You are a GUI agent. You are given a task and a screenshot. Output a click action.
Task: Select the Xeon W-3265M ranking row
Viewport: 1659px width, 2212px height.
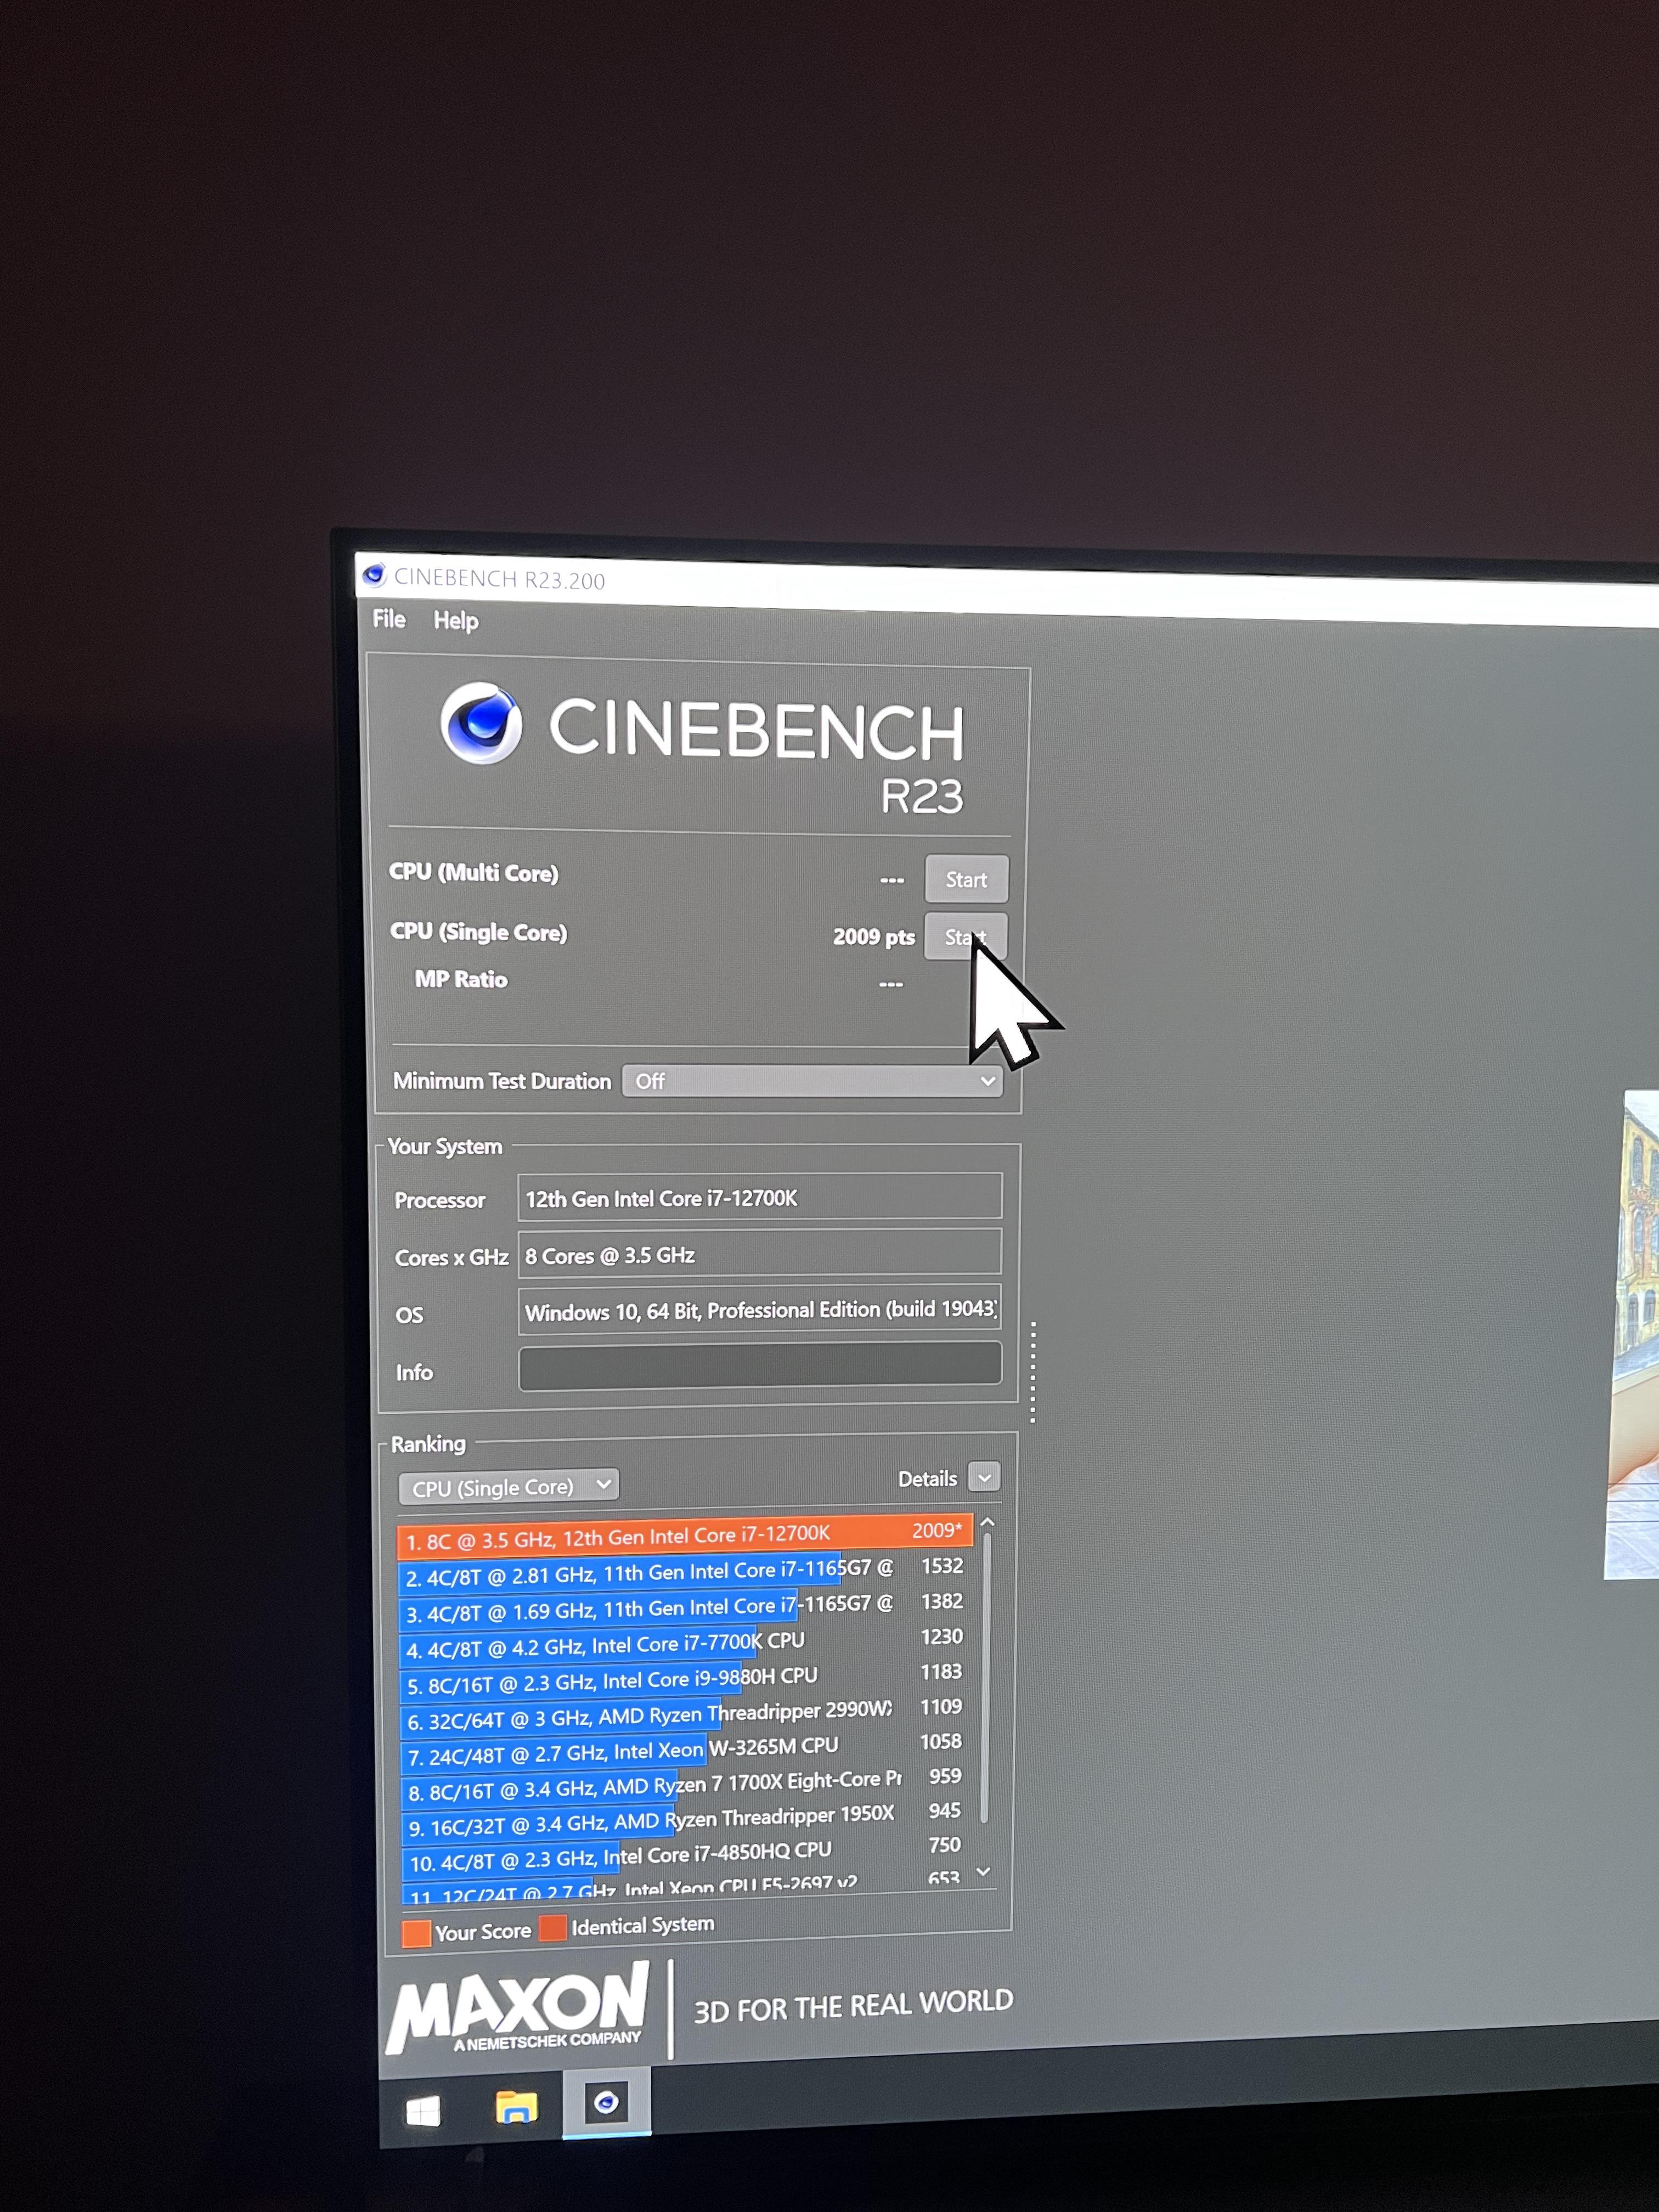[x=685, y=1749]
